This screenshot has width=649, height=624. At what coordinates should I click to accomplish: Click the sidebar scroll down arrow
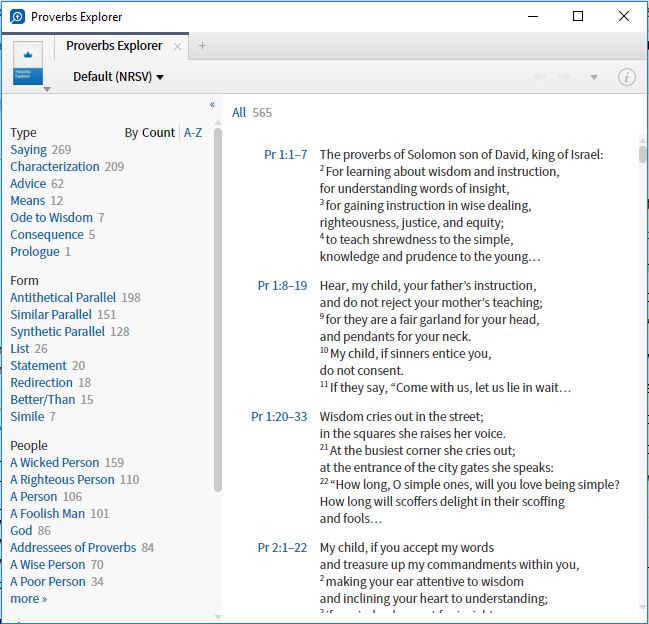coord(218,617)
